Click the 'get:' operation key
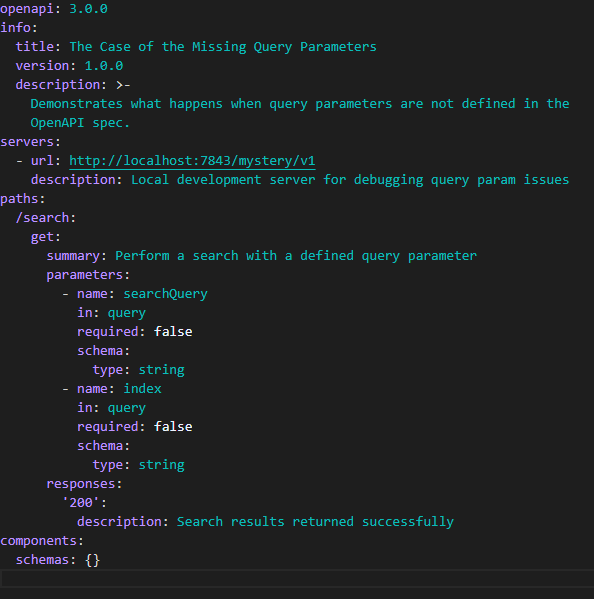The width and height of the screenshot is (594, 599). pyautogui.click(x=45, y=237)
